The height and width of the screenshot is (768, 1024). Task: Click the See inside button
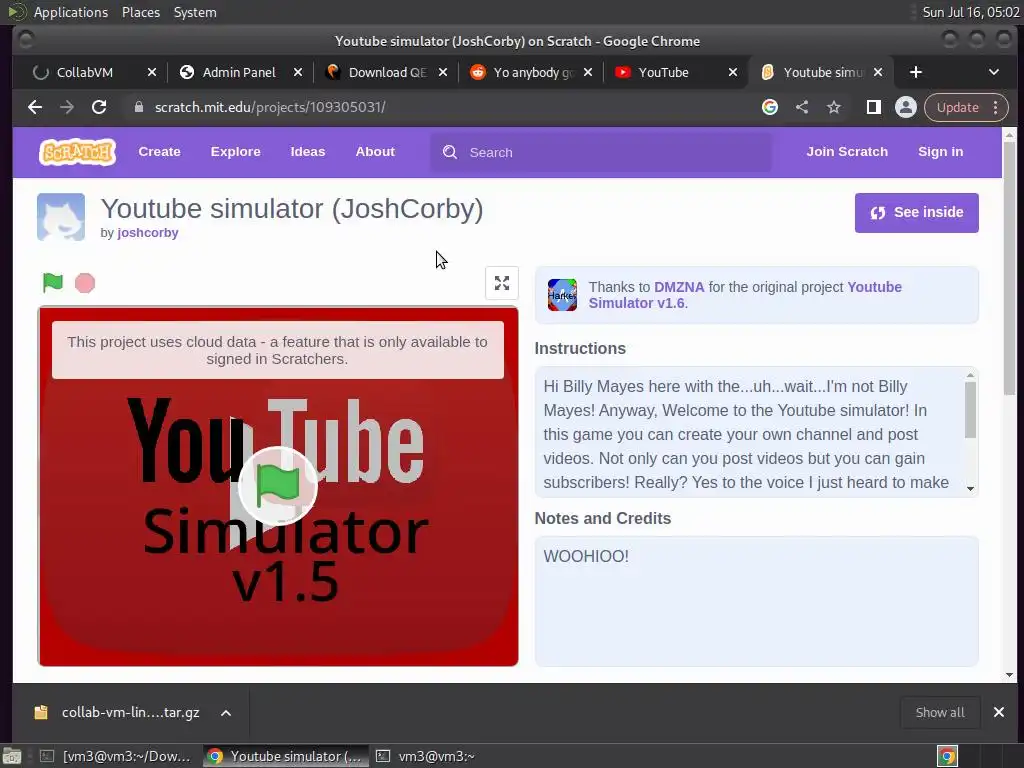(916, 212)
